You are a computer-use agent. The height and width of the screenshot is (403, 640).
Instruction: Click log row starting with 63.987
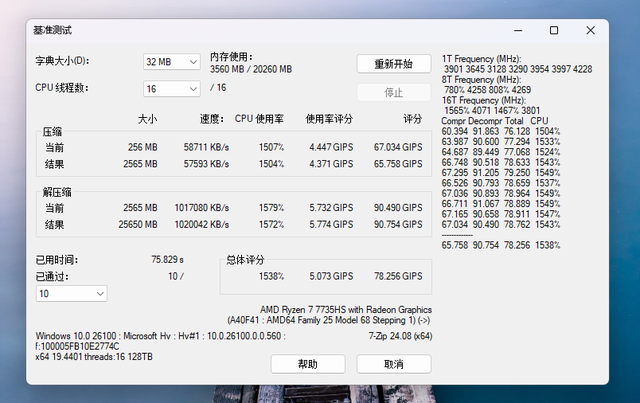pos(501,142)
